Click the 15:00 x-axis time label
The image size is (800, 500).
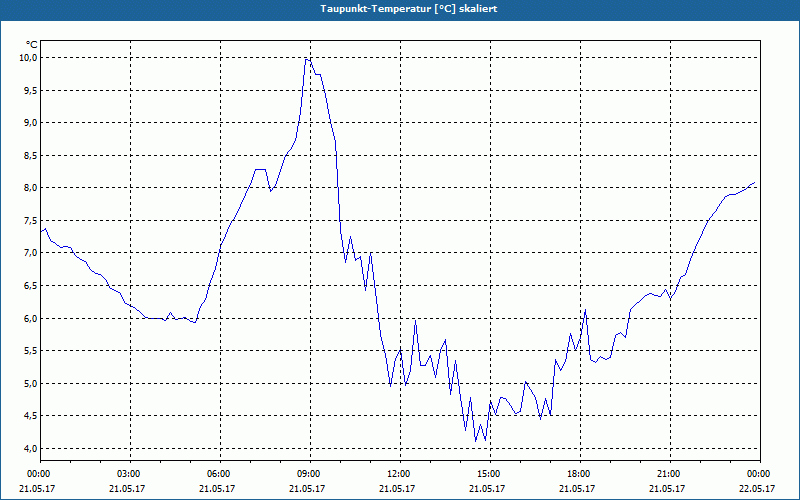[x=487, y=474]
